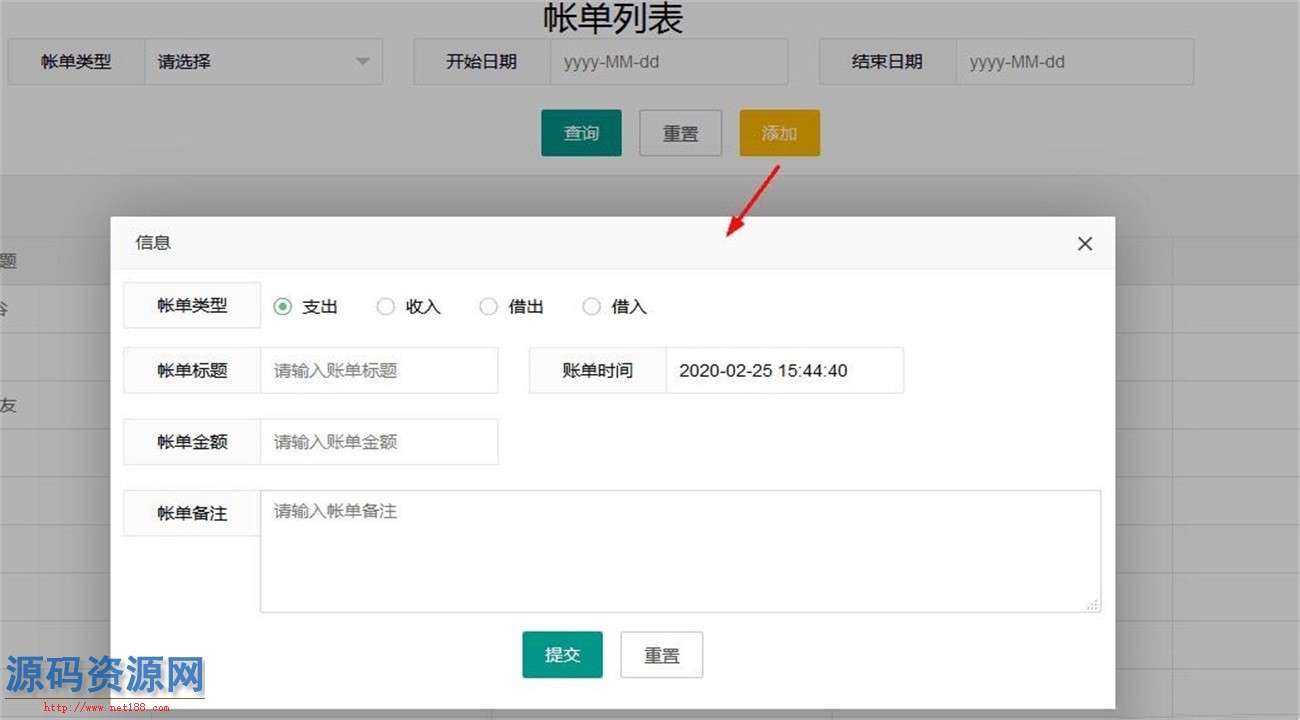This screenshot has height=720, width=1300.
Task: Click the 帐单金额 input field
Action: 378,442
